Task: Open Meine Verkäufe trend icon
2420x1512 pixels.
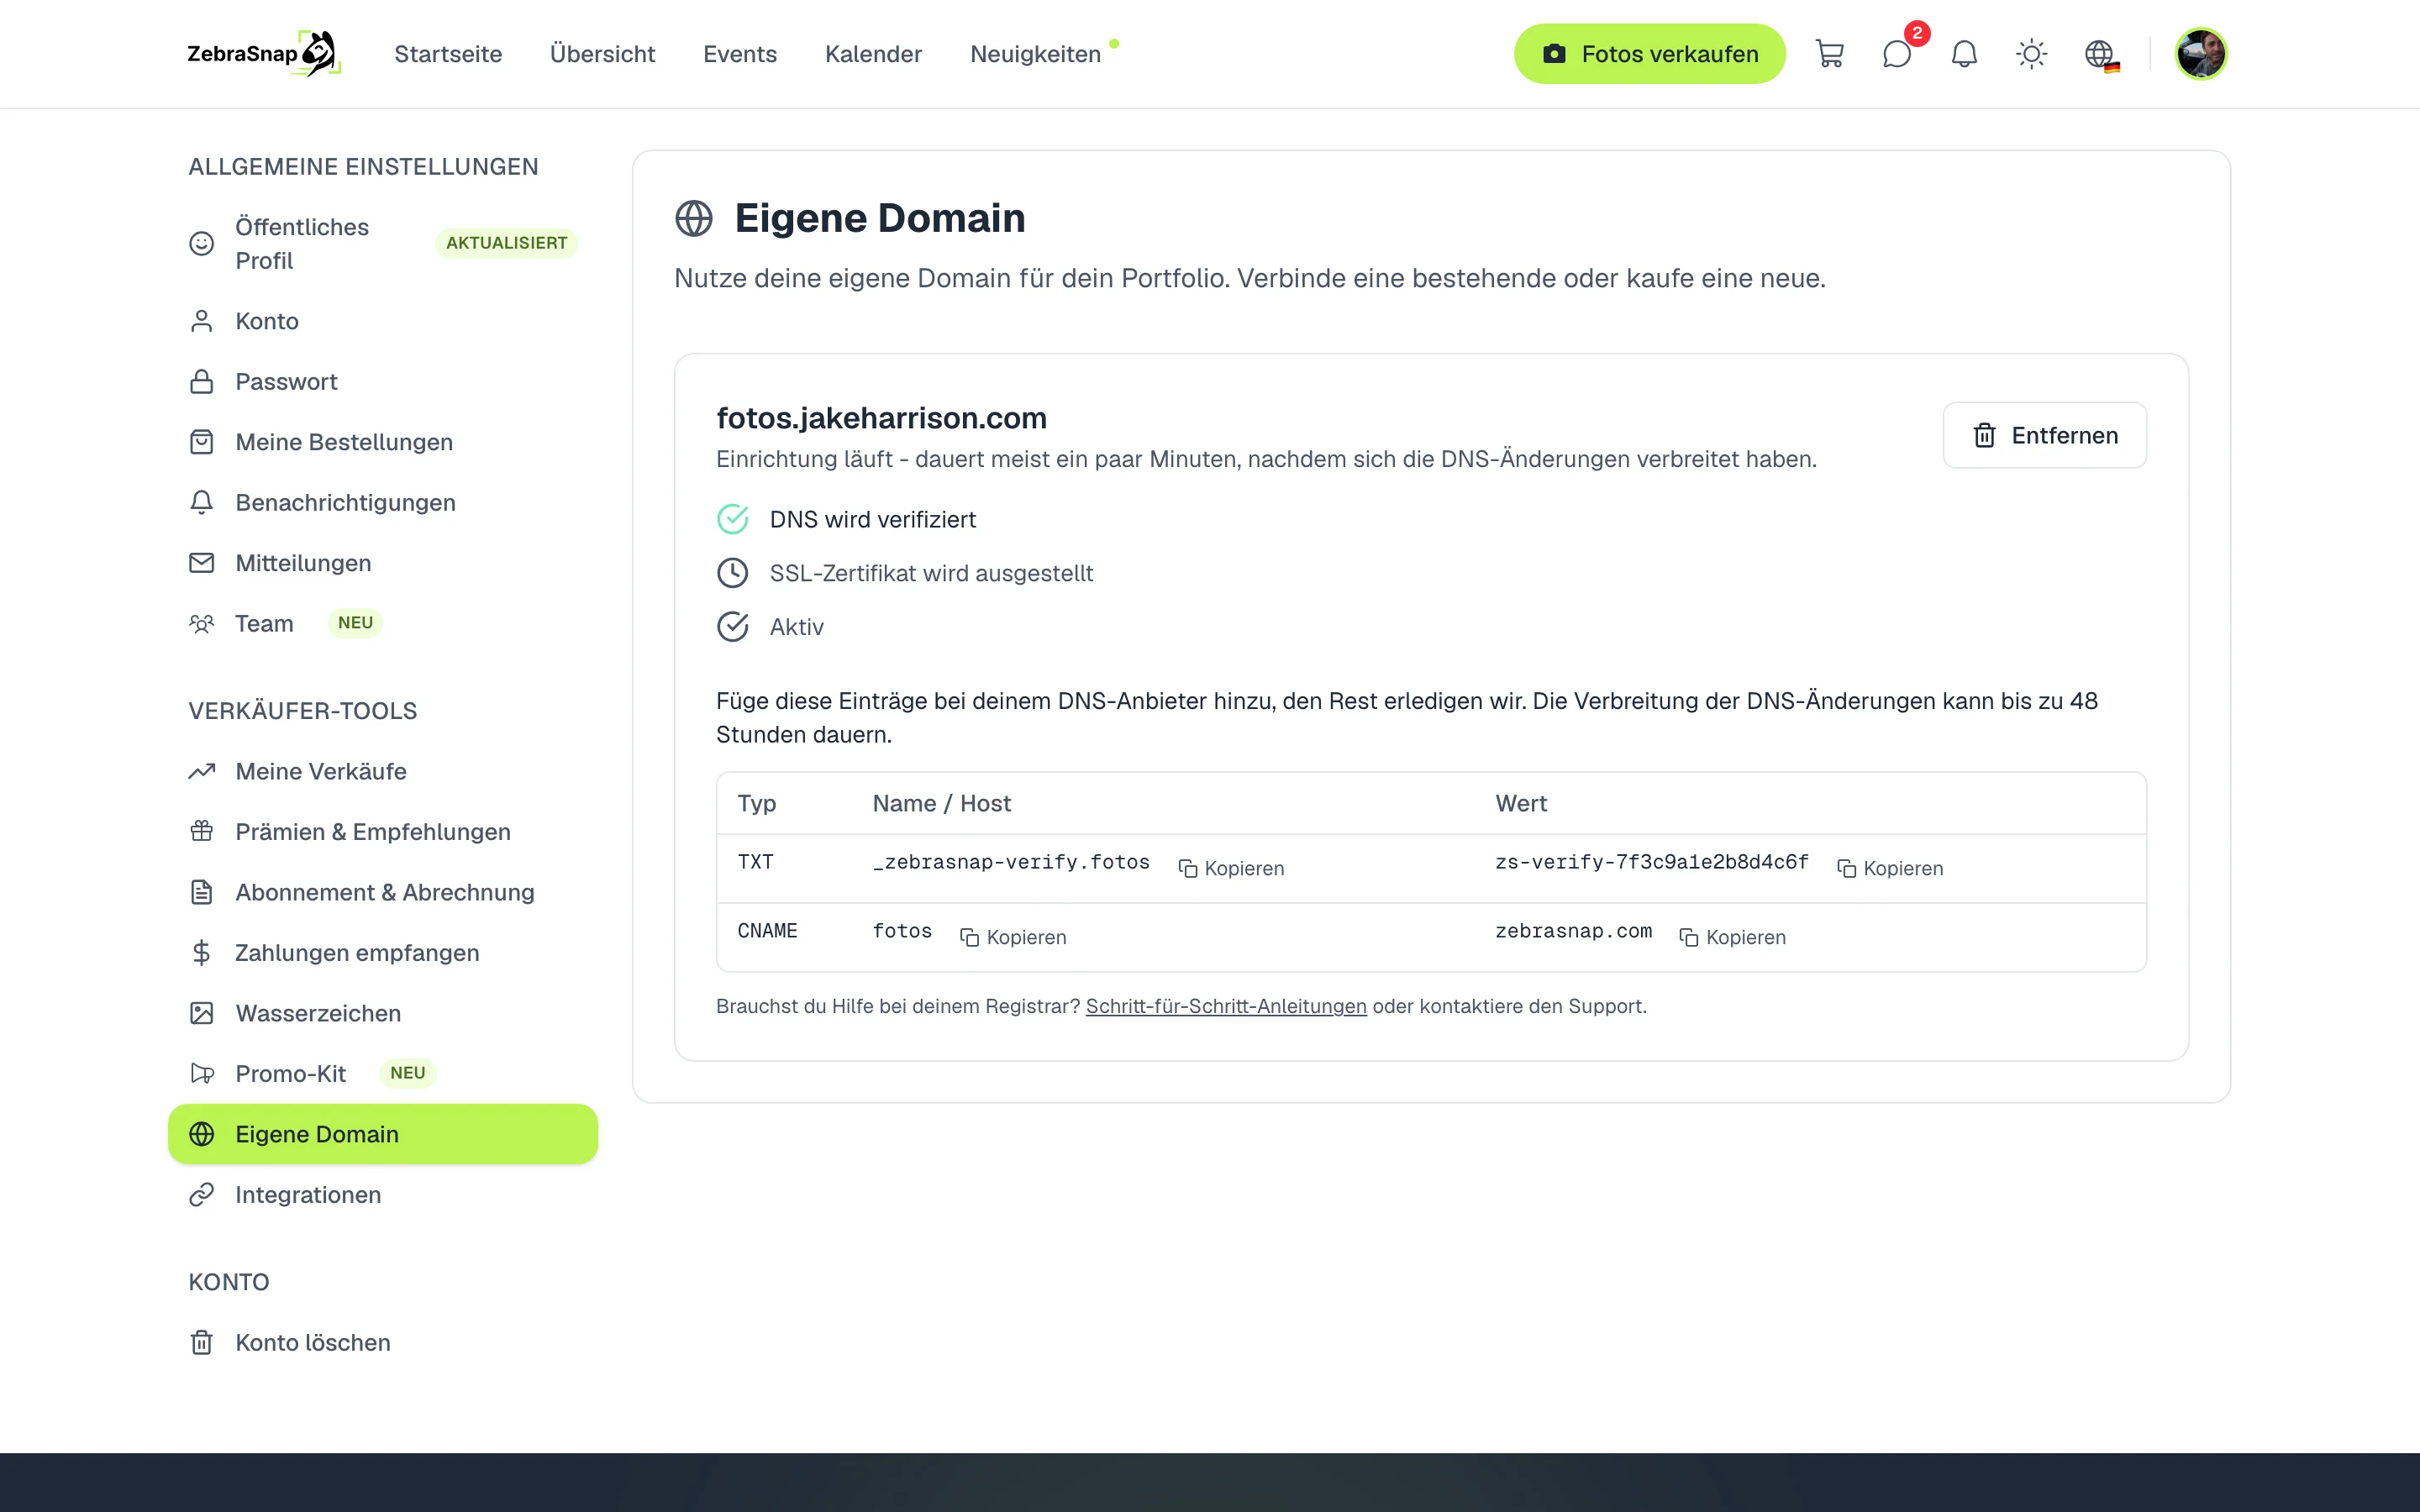Action: [x=383, y=771]
